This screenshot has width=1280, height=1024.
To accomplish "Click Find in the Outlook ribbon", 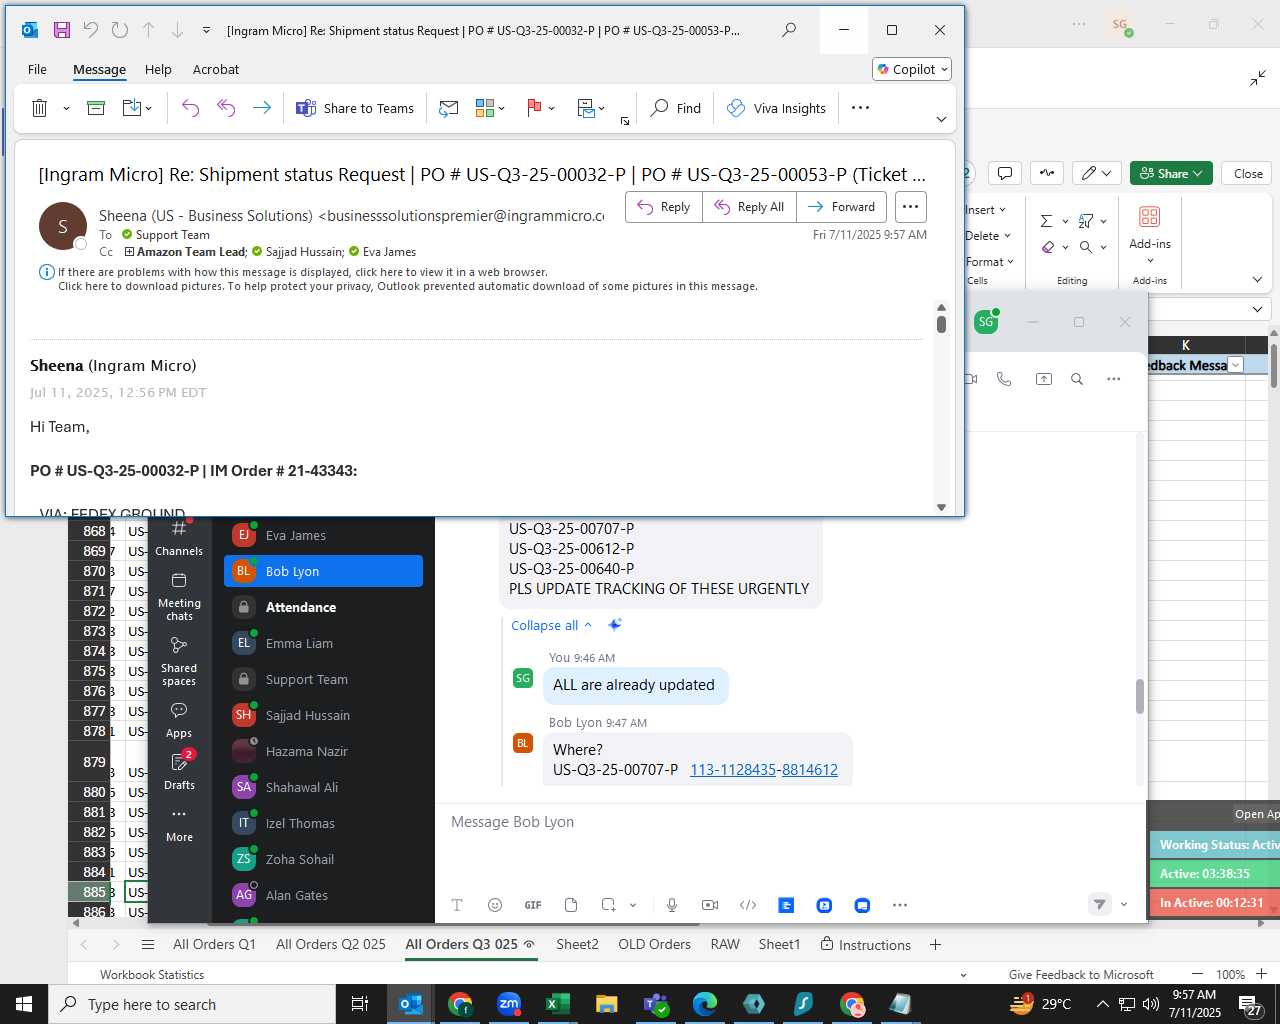I will (x=676, y=108).
